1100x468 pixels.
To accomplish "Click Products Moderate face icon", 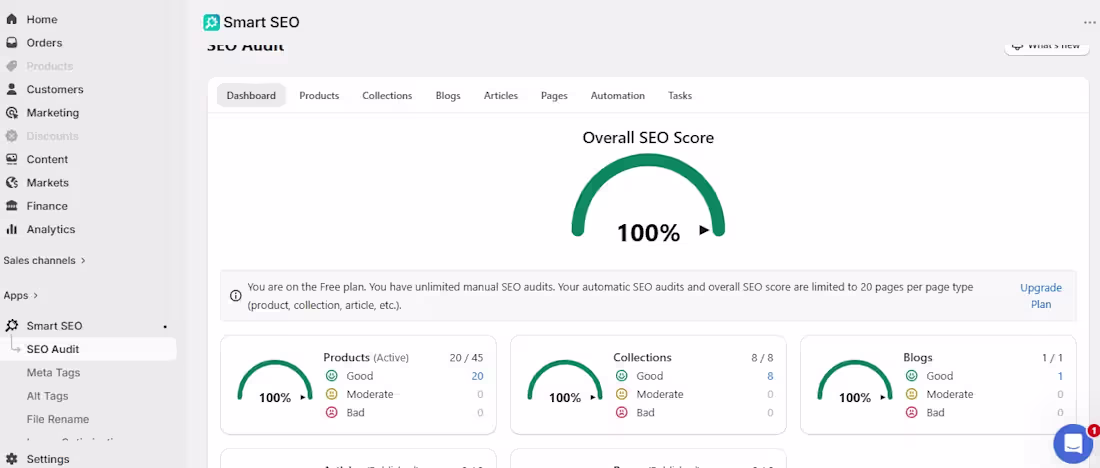I will pos(332,394).
